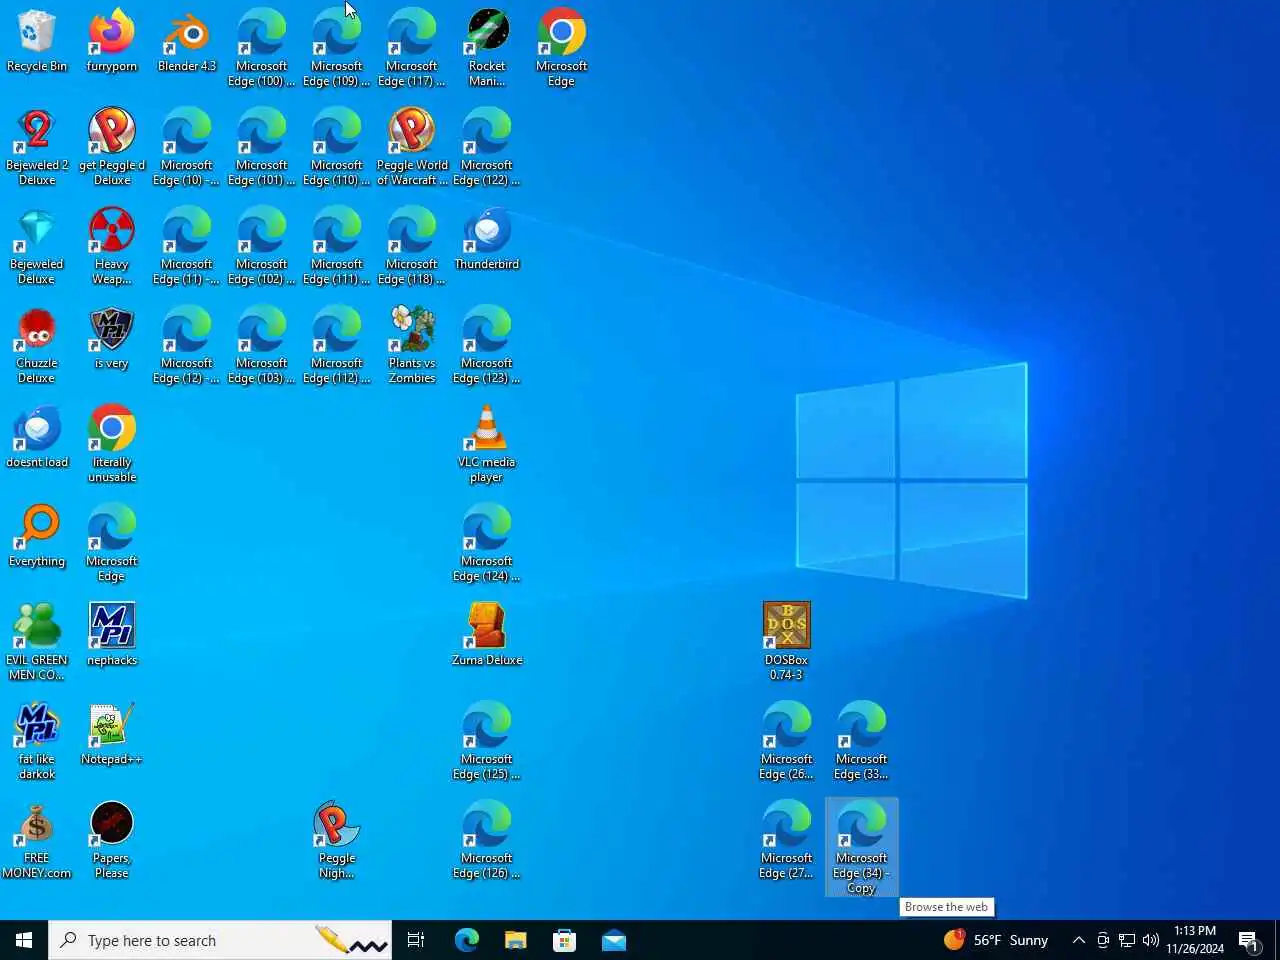Select the Microsoft Edge (112) shortcut

337,345
